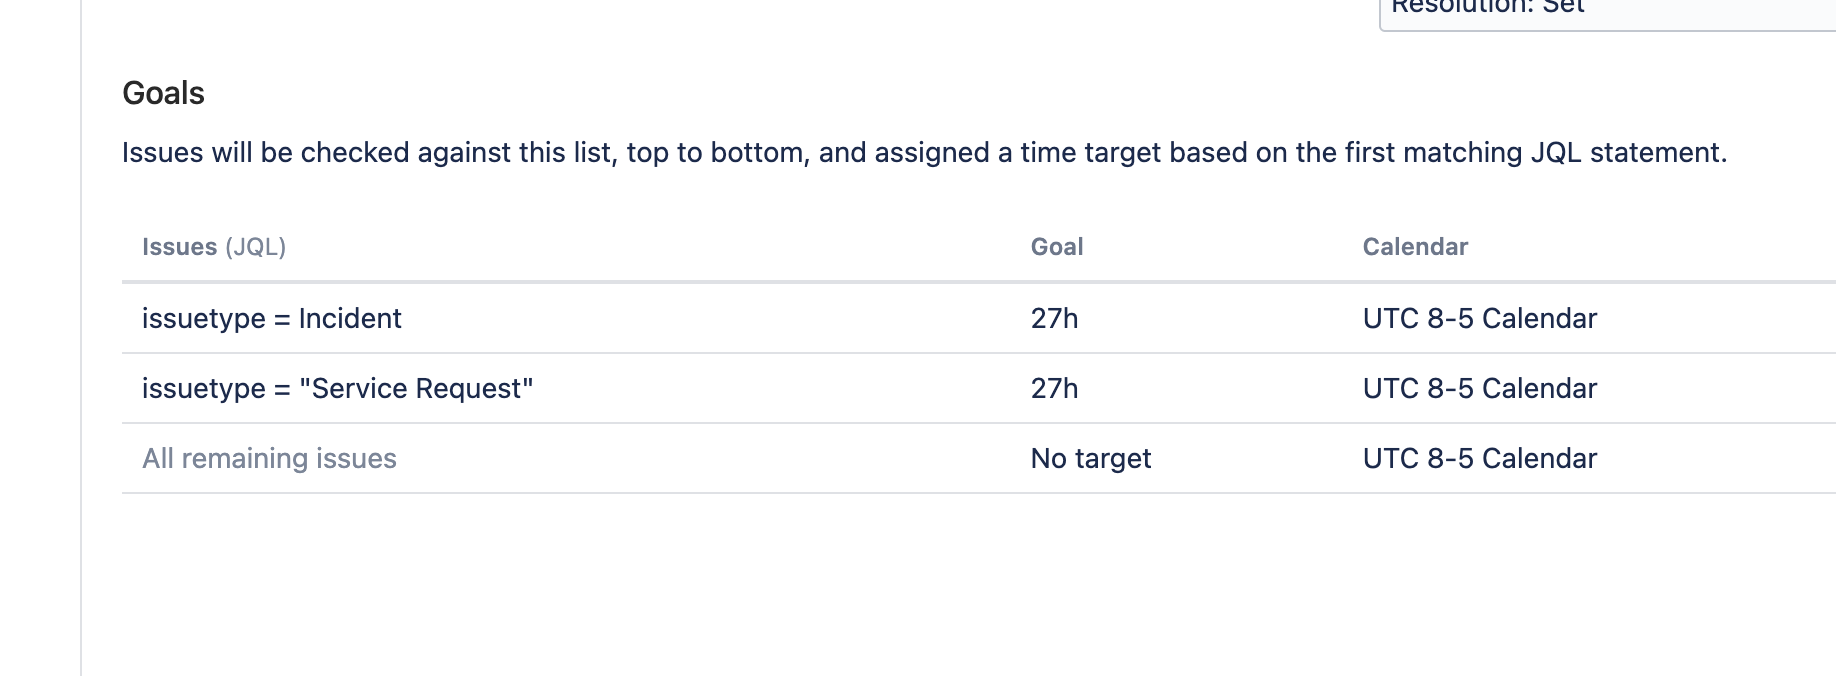Viewport: 1836px width, 676px height.
Task: Select the Goals section heading
Action: tap(163, 93)
